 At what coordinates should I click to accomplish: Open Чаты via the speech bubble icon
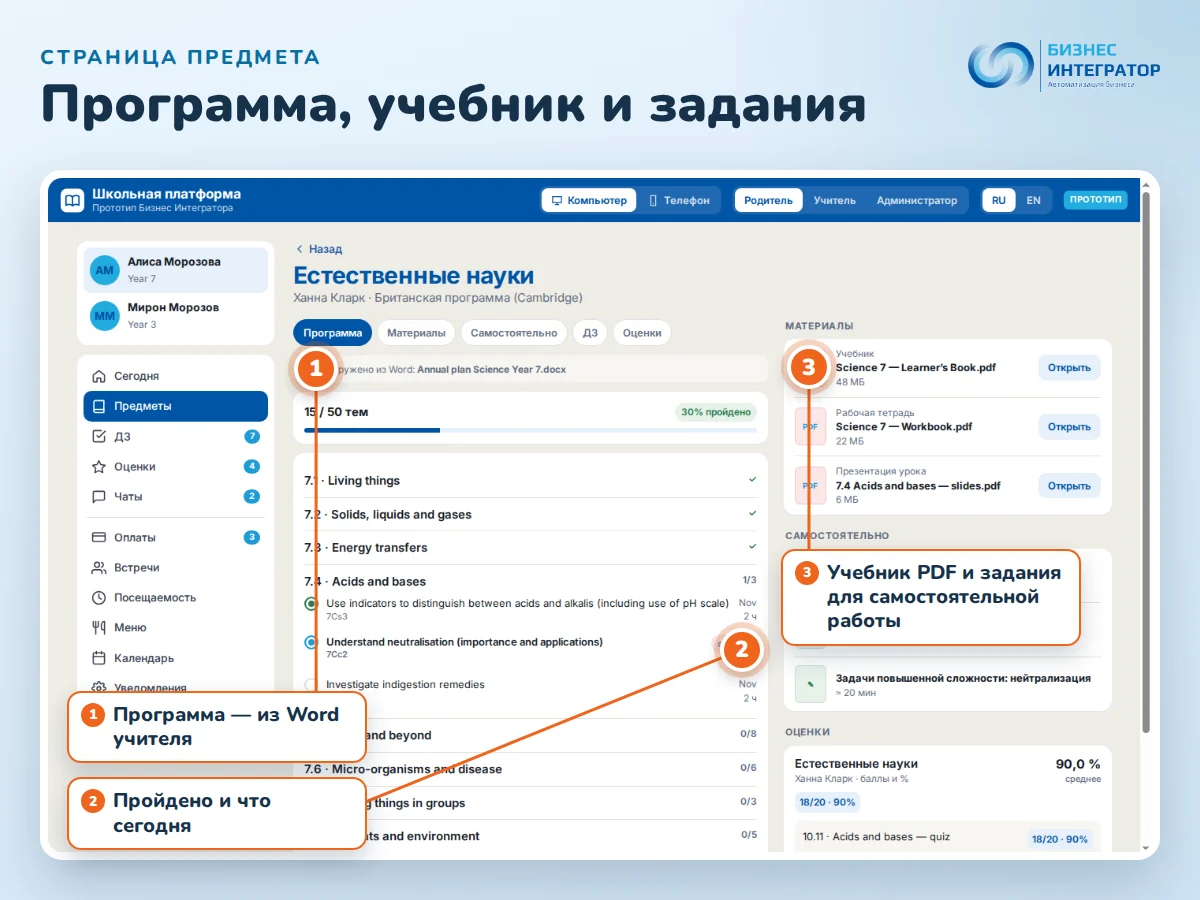(98, 496)
